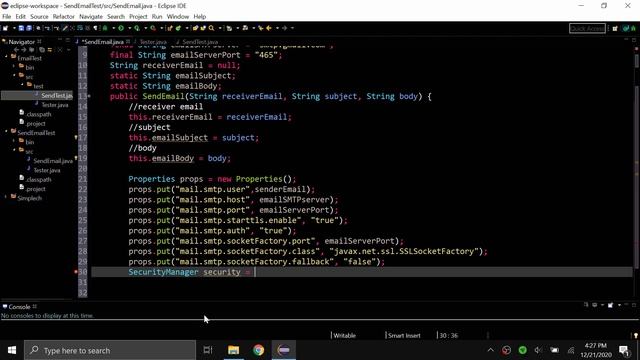Click cursor position '30 : 36' in status bar

(x=449, y=336)
